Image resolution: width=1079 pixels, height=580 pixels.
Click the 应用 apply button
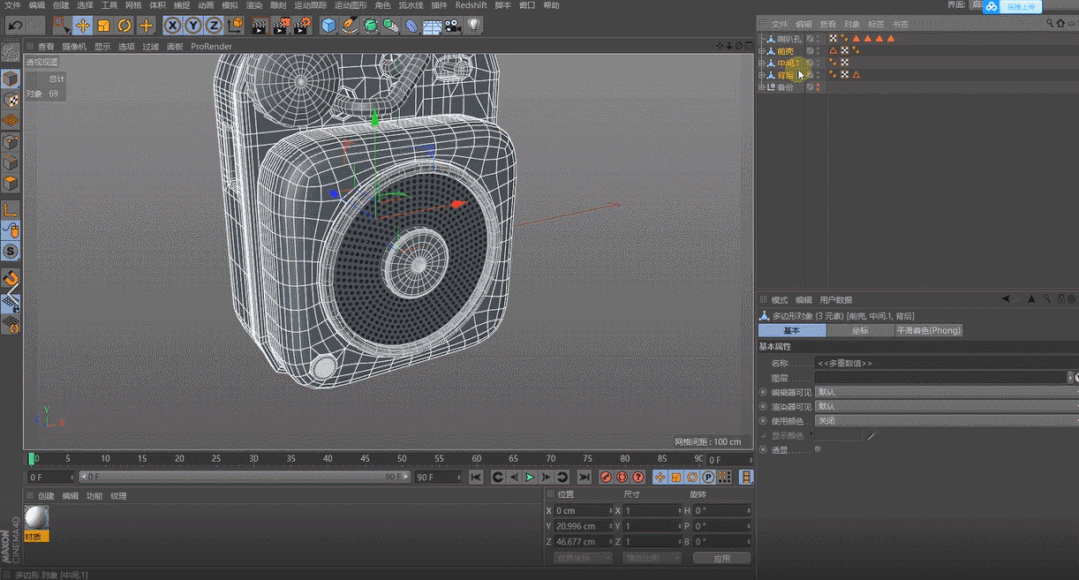point(721,558)
